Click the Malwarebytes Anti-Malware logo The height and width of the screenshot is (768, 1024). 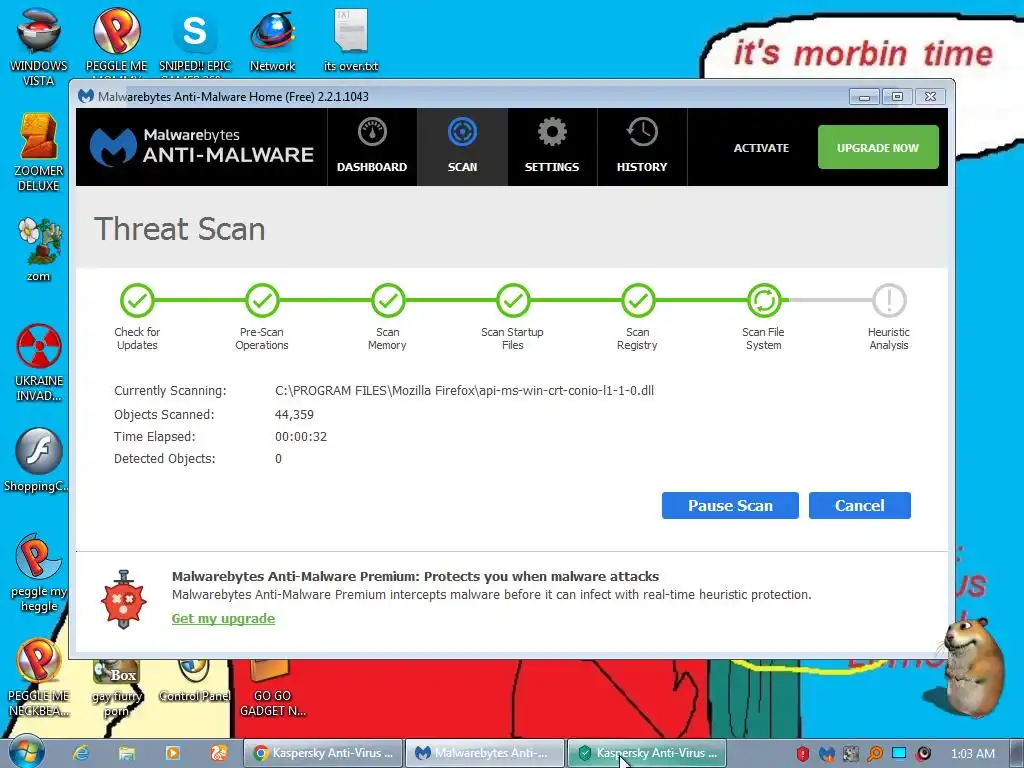click(x=202, y=146)
